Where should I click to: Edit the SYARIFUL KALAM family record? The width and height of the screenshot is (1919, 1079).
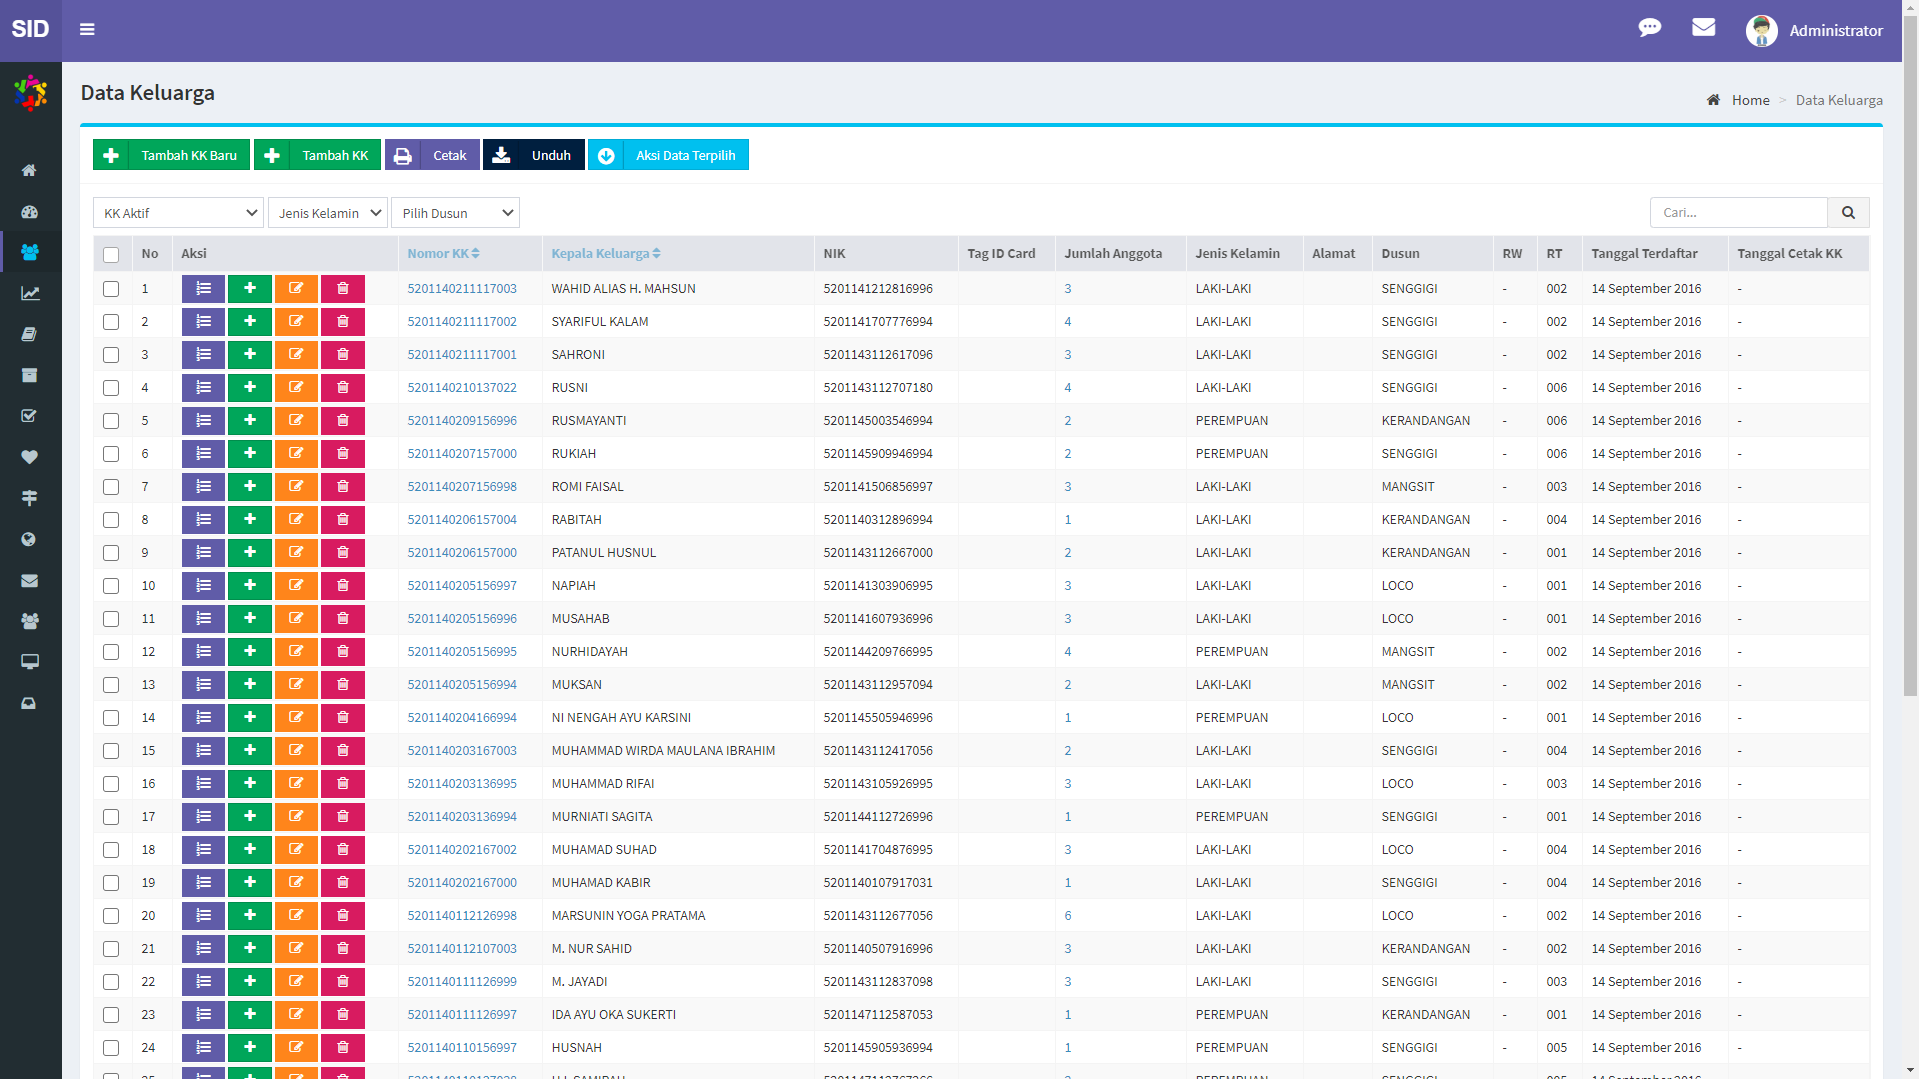point(296,322)
